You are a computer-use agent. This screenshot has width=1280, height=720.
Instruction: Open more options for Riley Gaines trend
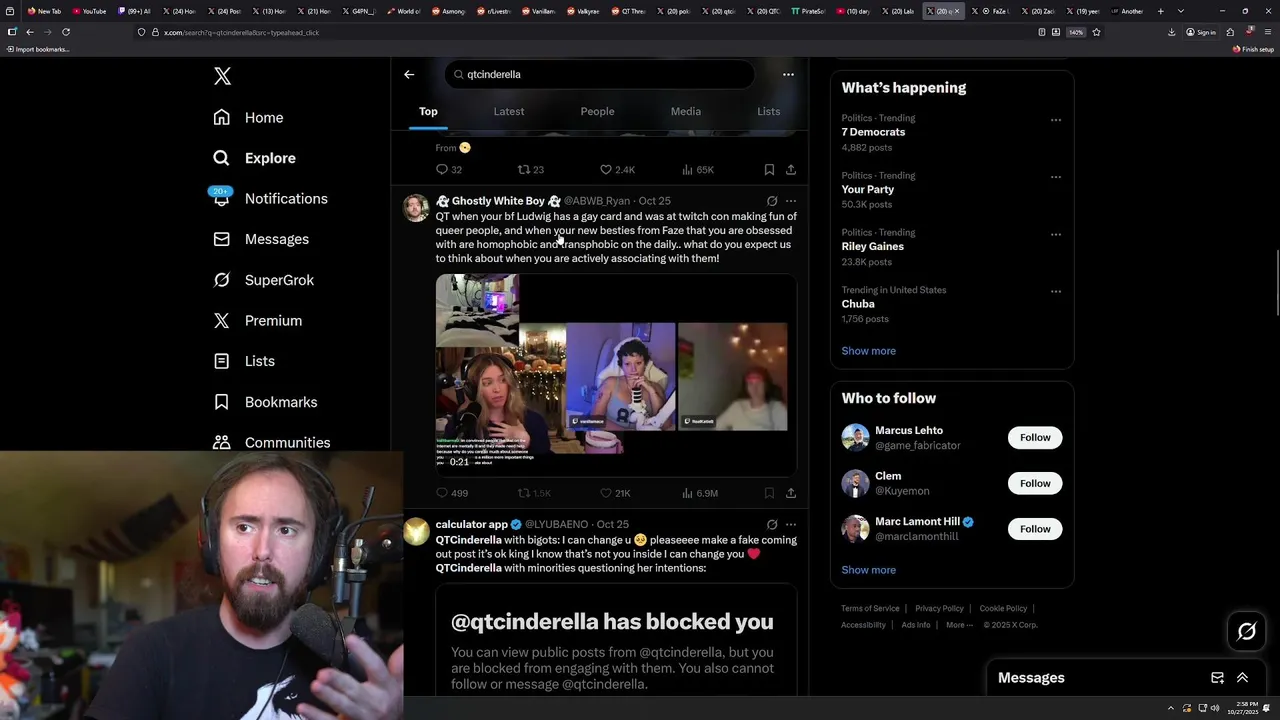[1055, 234]
